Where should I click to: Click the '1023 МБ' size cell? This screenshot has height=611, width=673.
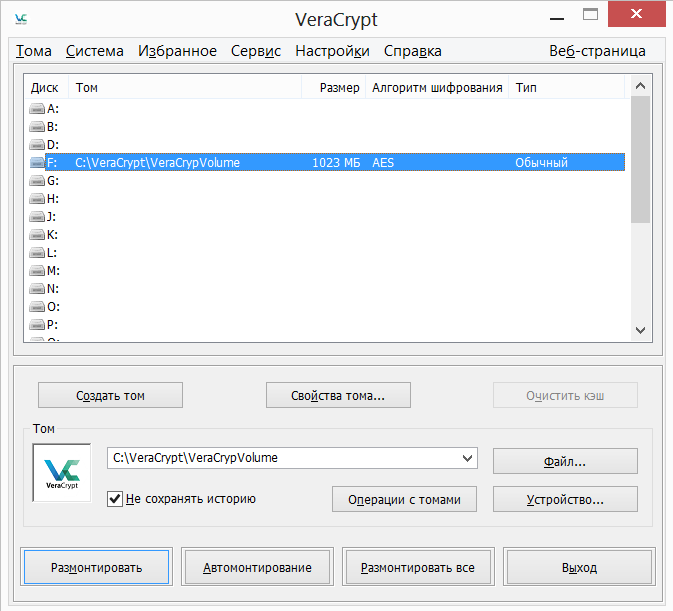click(x=336, y=163)
